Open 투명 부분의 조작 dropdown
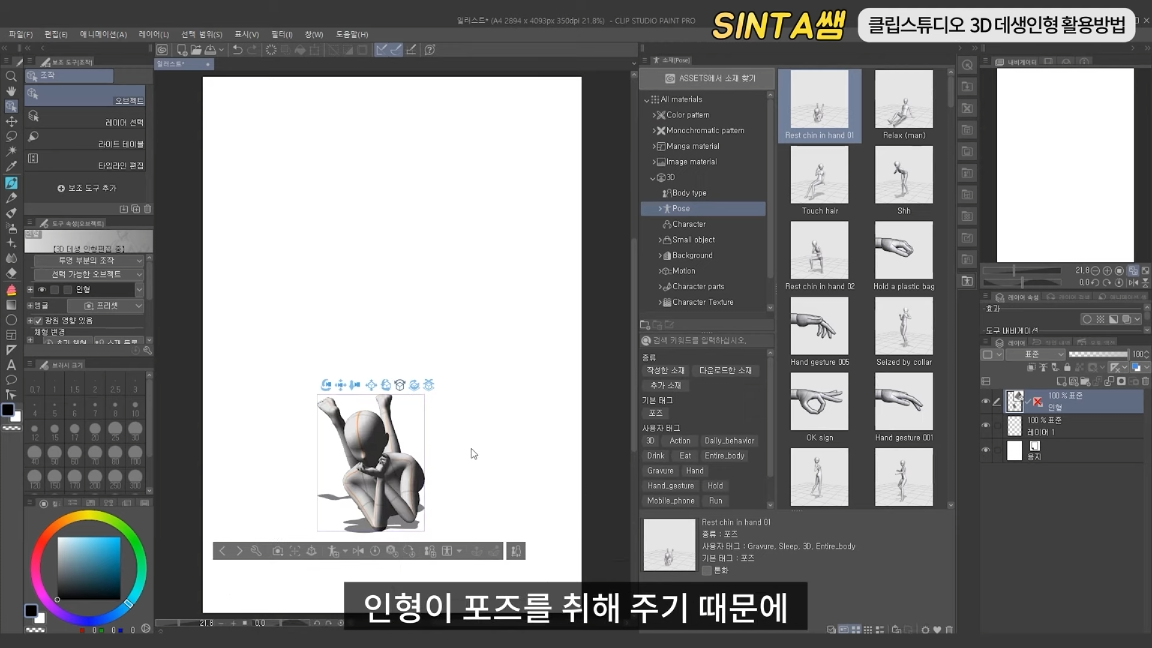The image size is (1152, 648). pyautogui.click(x=88, y=260)
